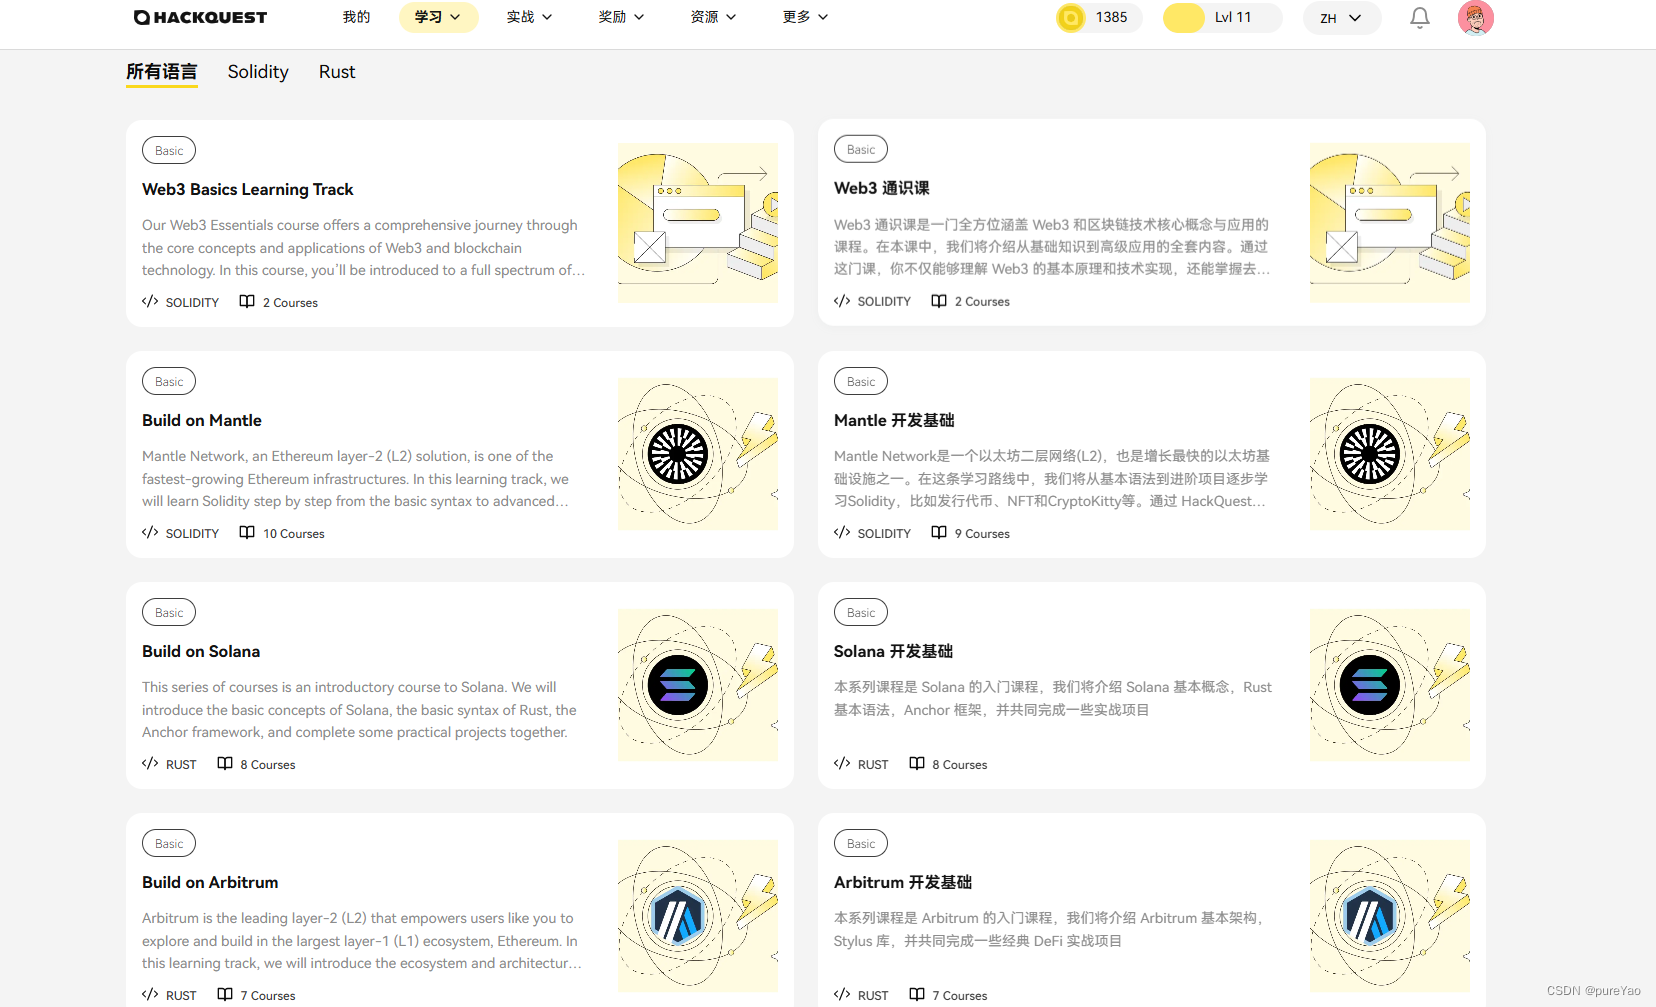Click the code icon on Build on Solana
This screenshot has height=1007, width=1656.
coord(150,763)
